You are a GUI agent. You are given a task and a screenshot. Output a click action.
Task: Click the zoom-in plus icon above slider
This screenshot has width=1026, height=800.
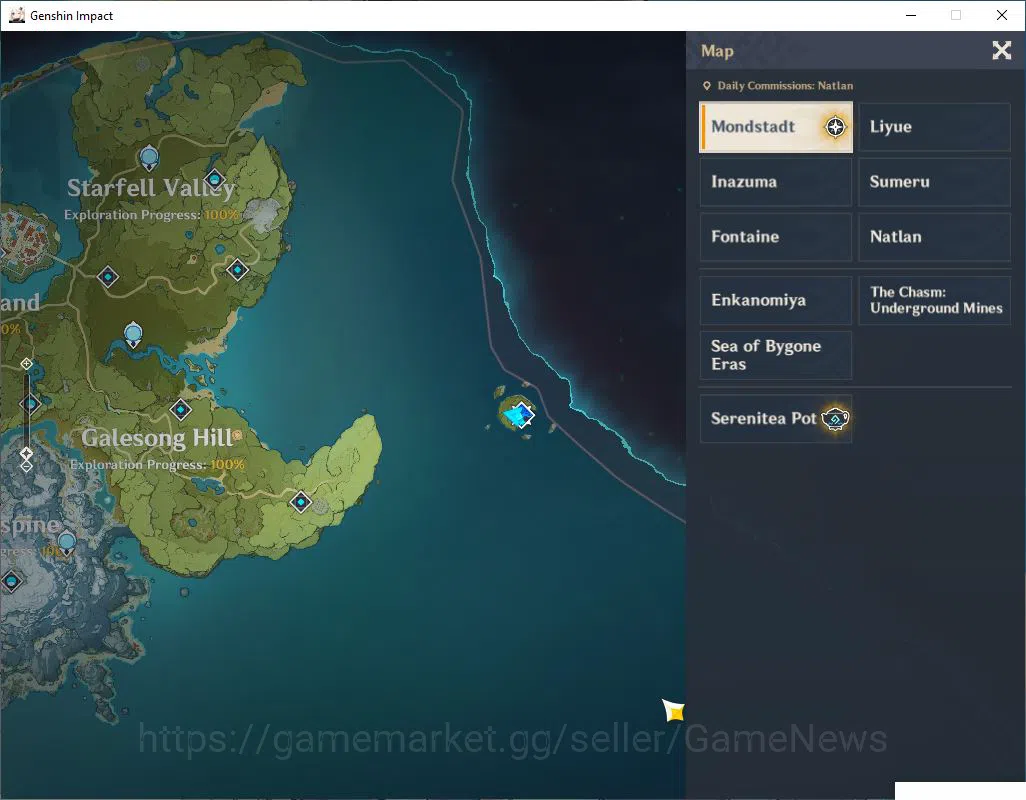point(26,364)
